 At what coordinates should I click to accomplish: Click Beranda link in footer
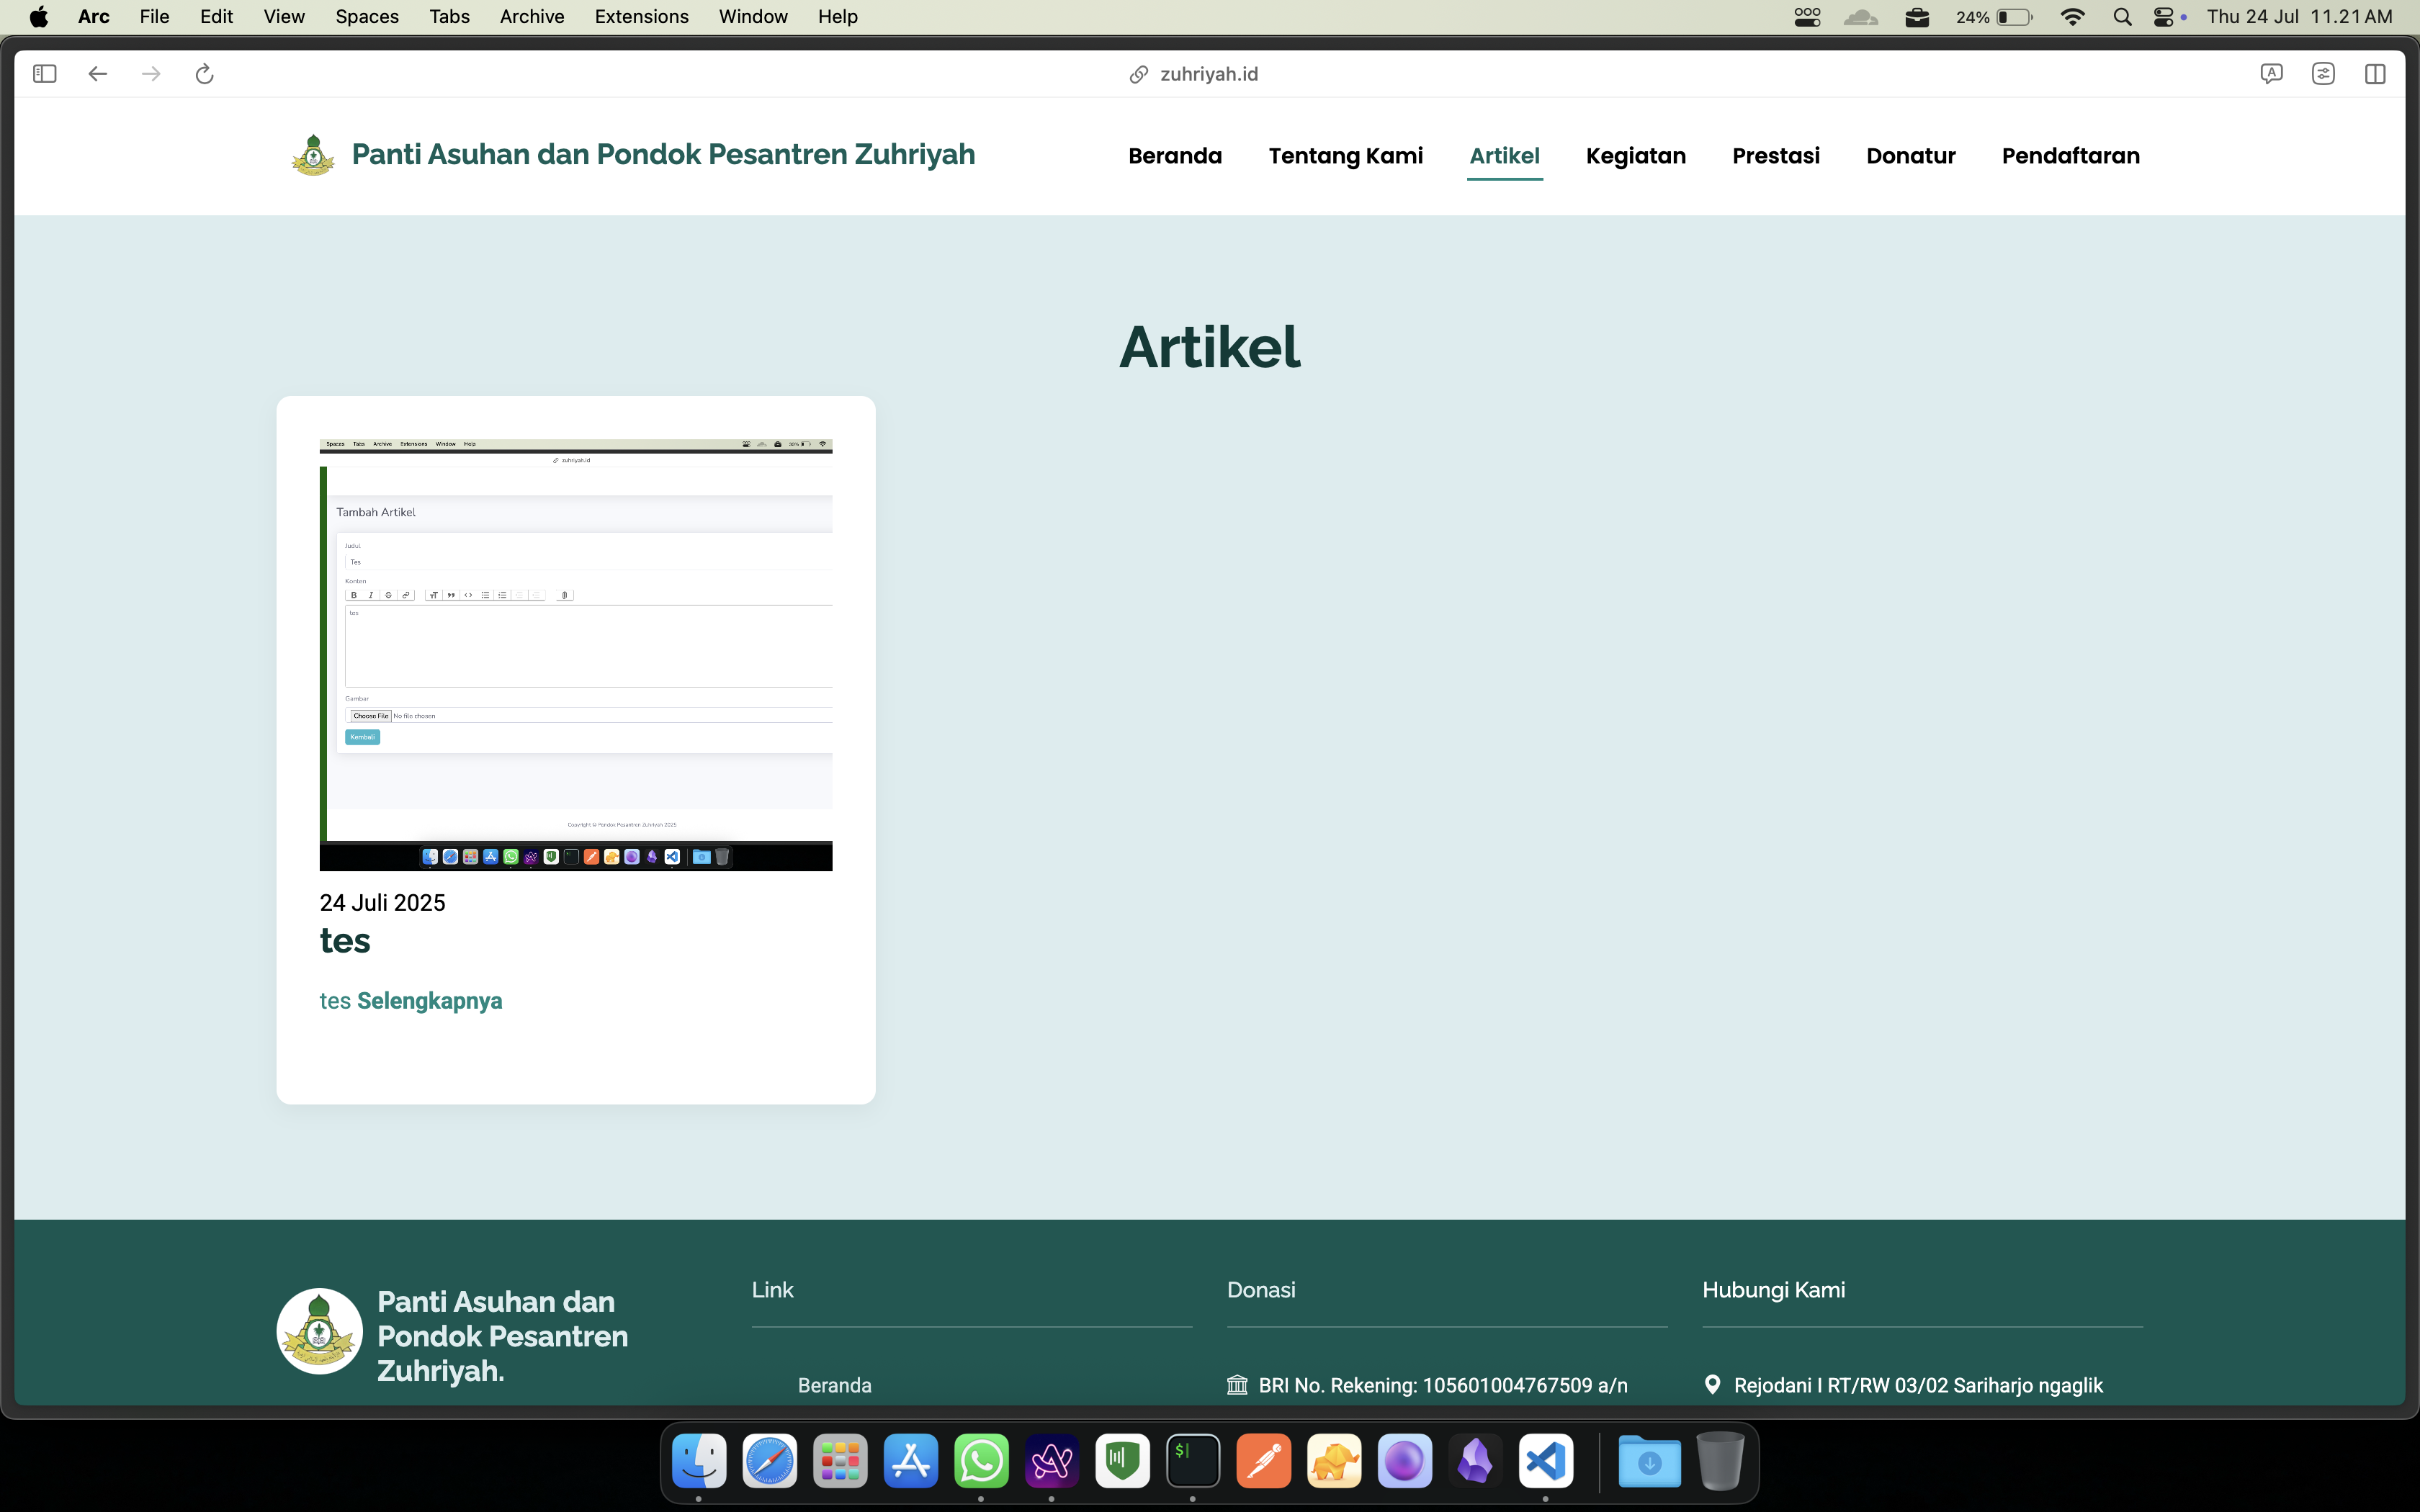click(x=834, y=1385)
